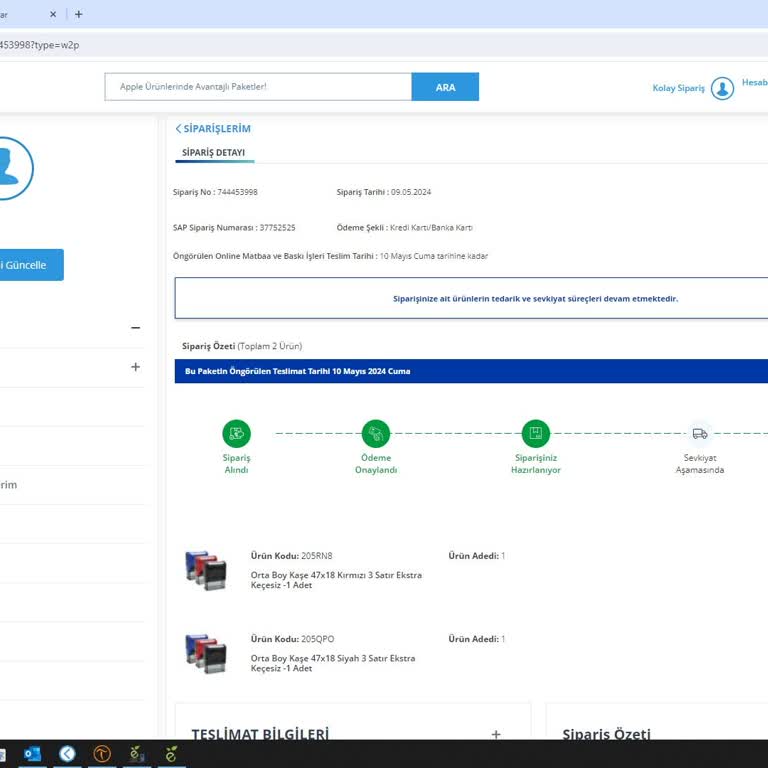Click the blue estimated delivery date banner
The image size is (768, 768).
coord(471,371)
